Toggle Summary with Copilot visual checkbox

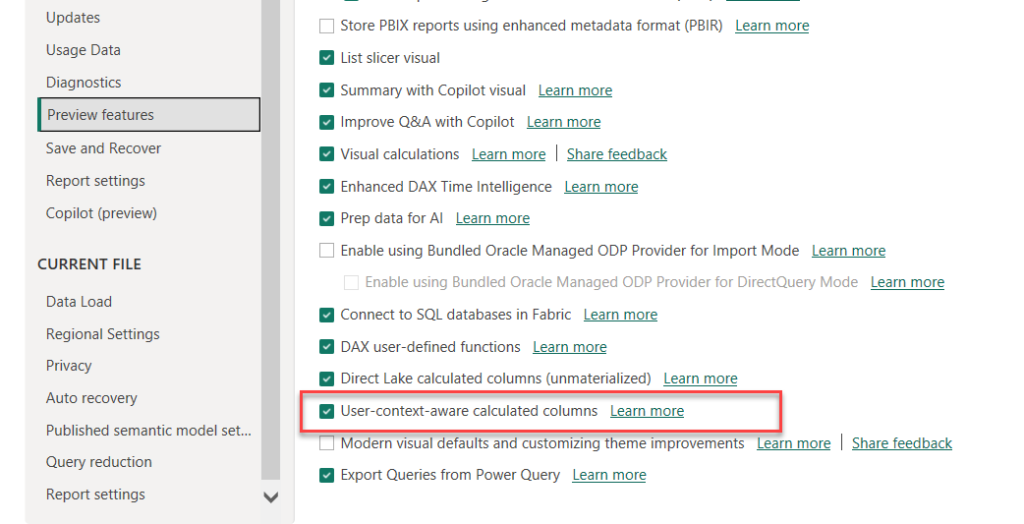[327, 90]
